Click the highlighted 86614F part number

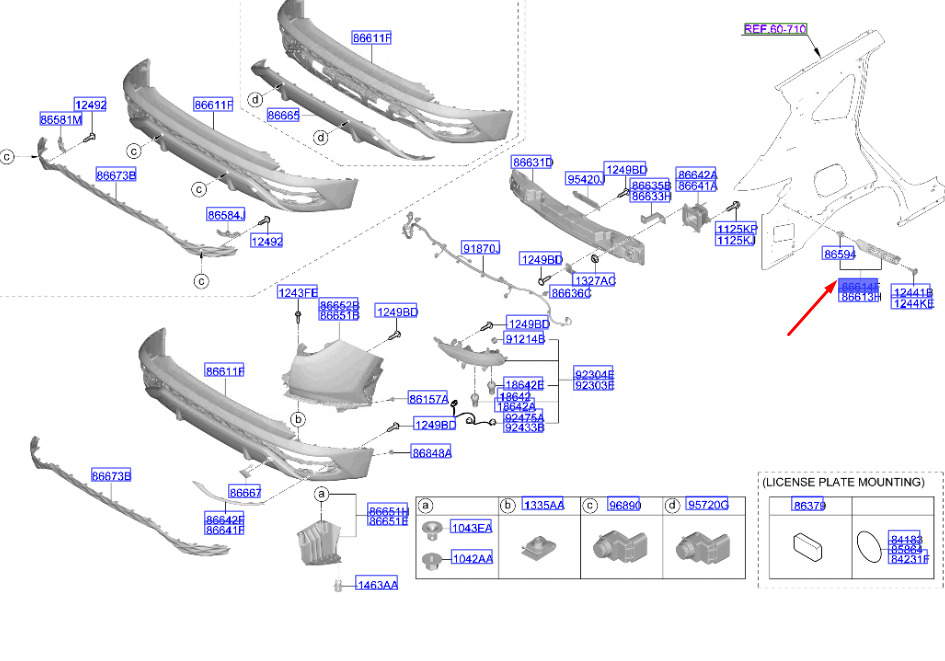pyautogui.click(x=860, y=285)
